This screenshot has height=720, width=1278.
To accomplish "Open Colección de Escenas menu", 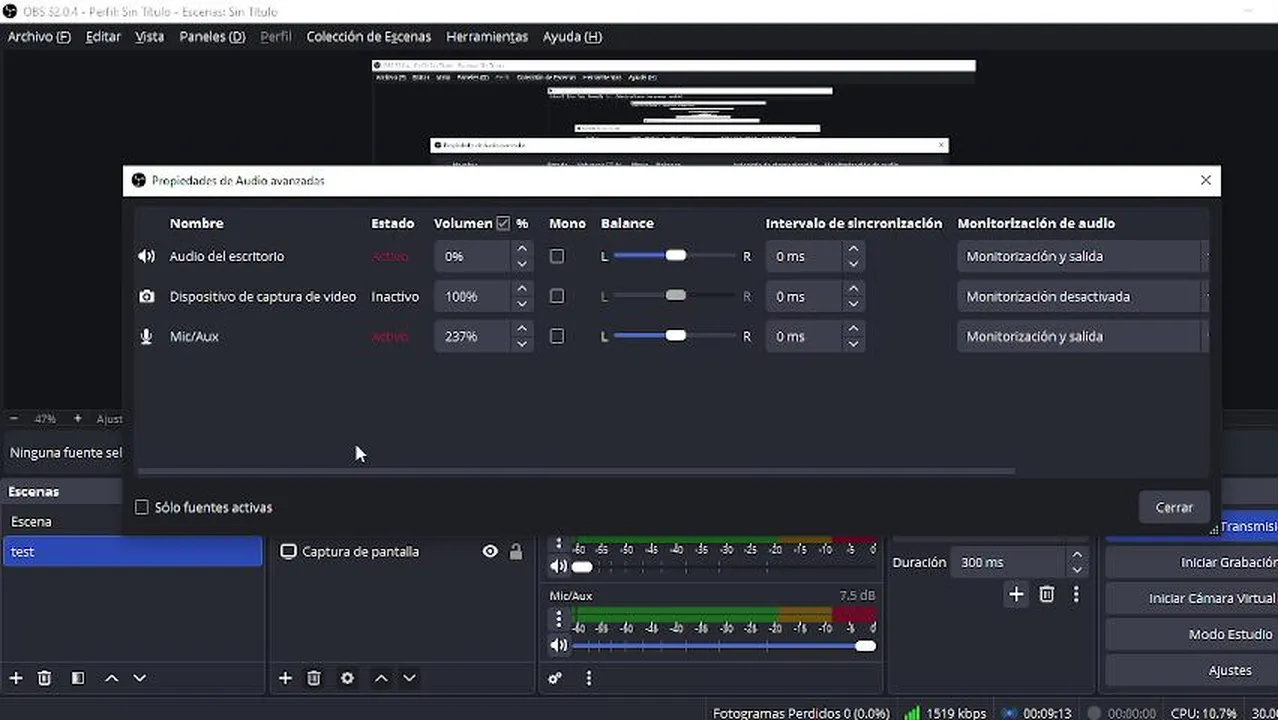I will point(368,36).
